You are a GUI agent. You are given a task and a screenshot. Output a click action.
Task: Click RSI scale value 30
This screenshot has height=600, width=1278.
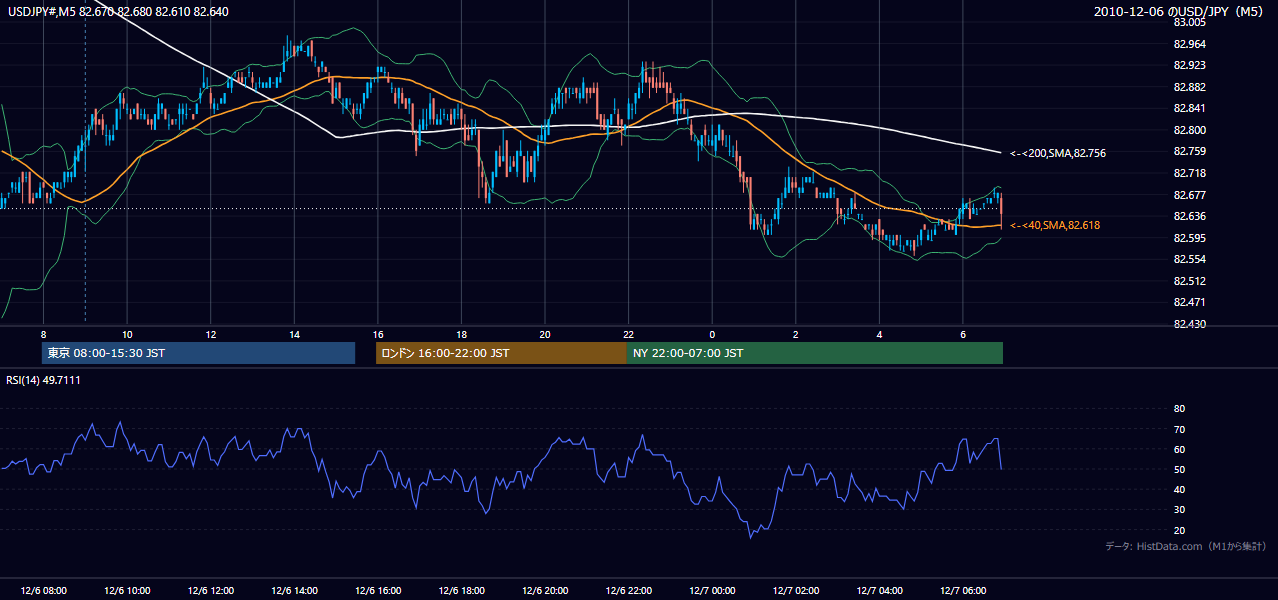coord(1179,510)
